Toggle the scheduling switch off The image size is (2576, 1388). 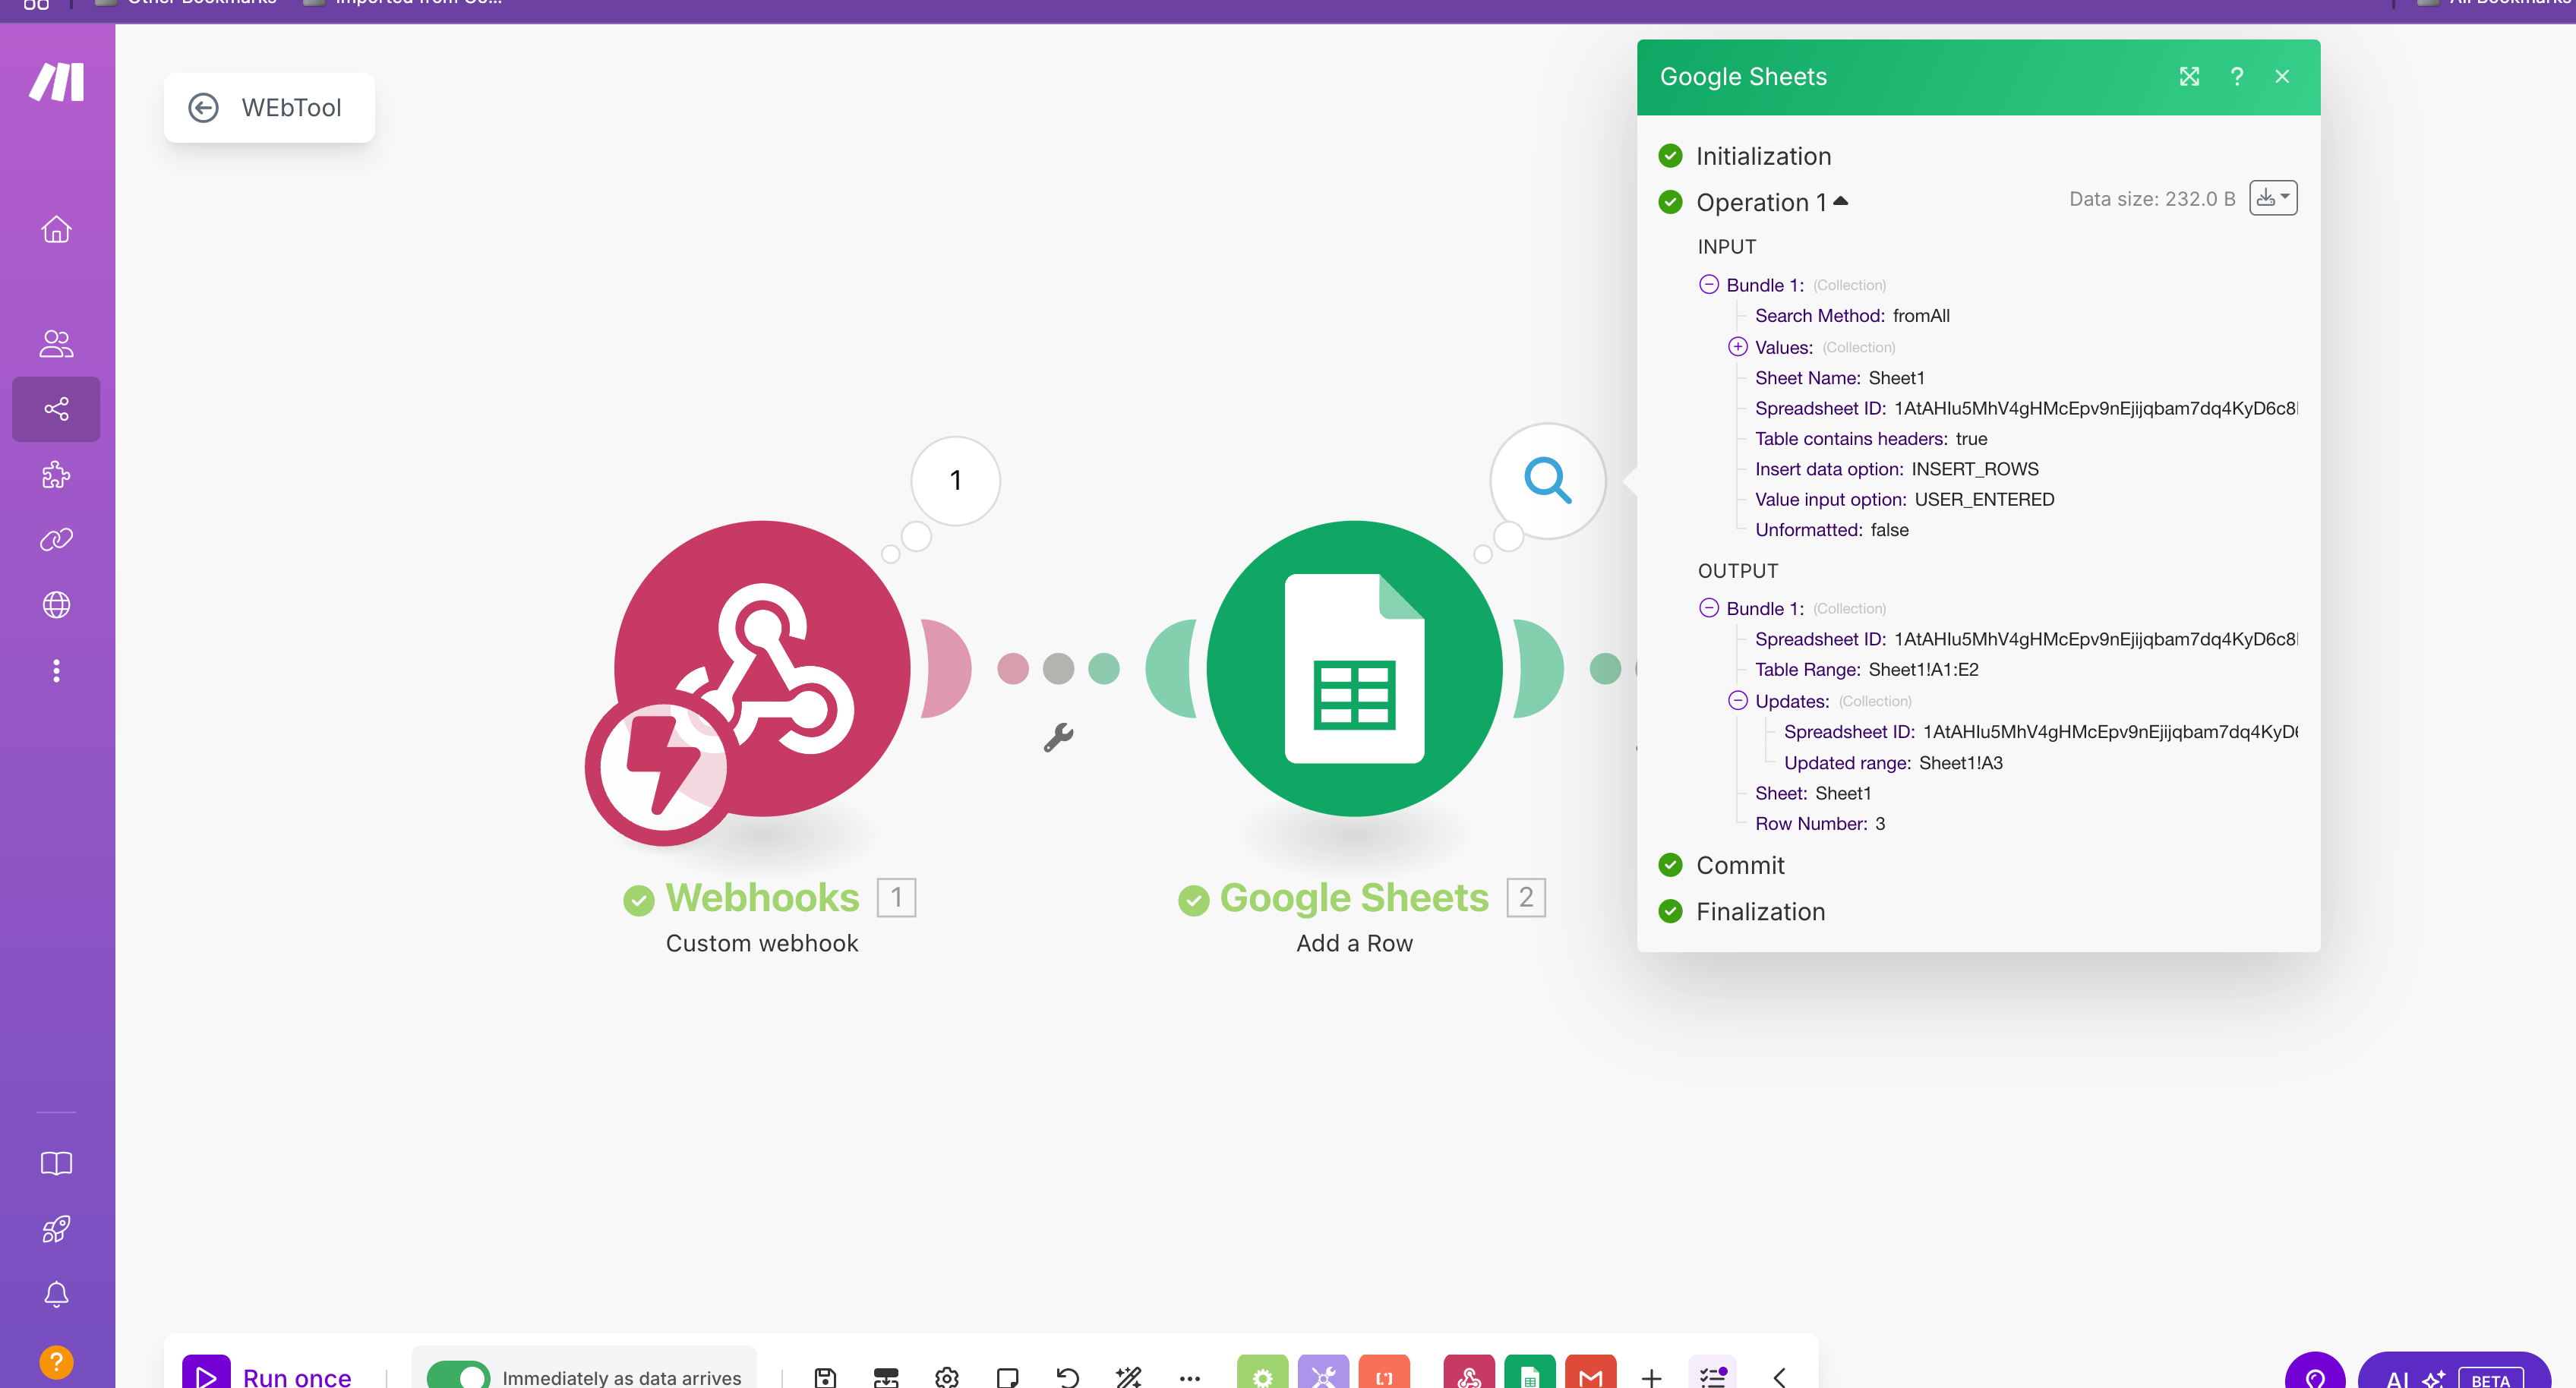pyautogui.click(x=458, y=1376)
